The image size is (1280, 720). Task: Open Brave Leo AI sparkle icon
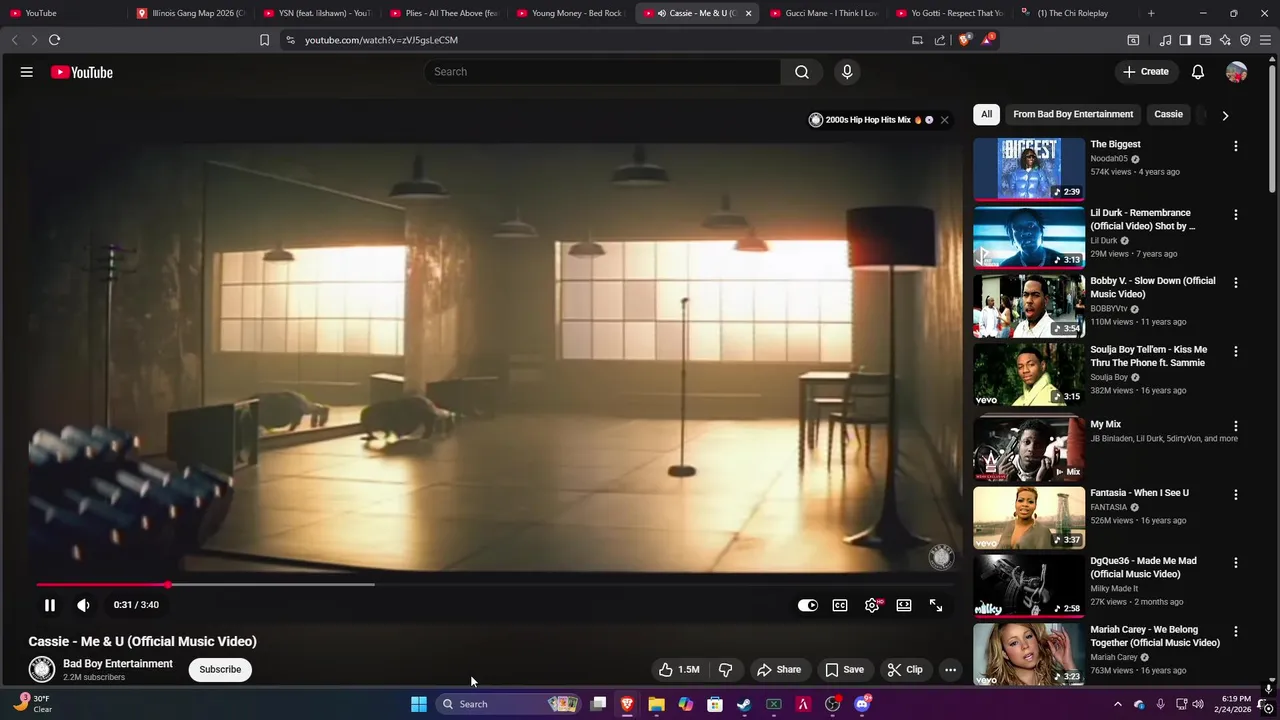click(1225, 40)
